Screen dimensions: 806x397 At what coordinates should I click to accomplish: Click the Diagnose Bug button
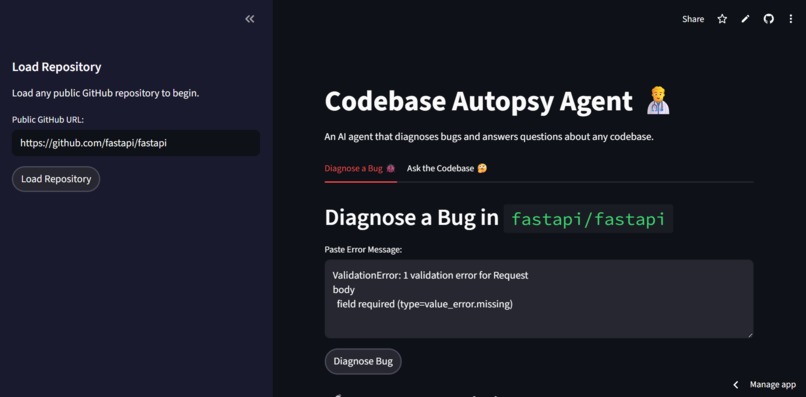[363, 361]
